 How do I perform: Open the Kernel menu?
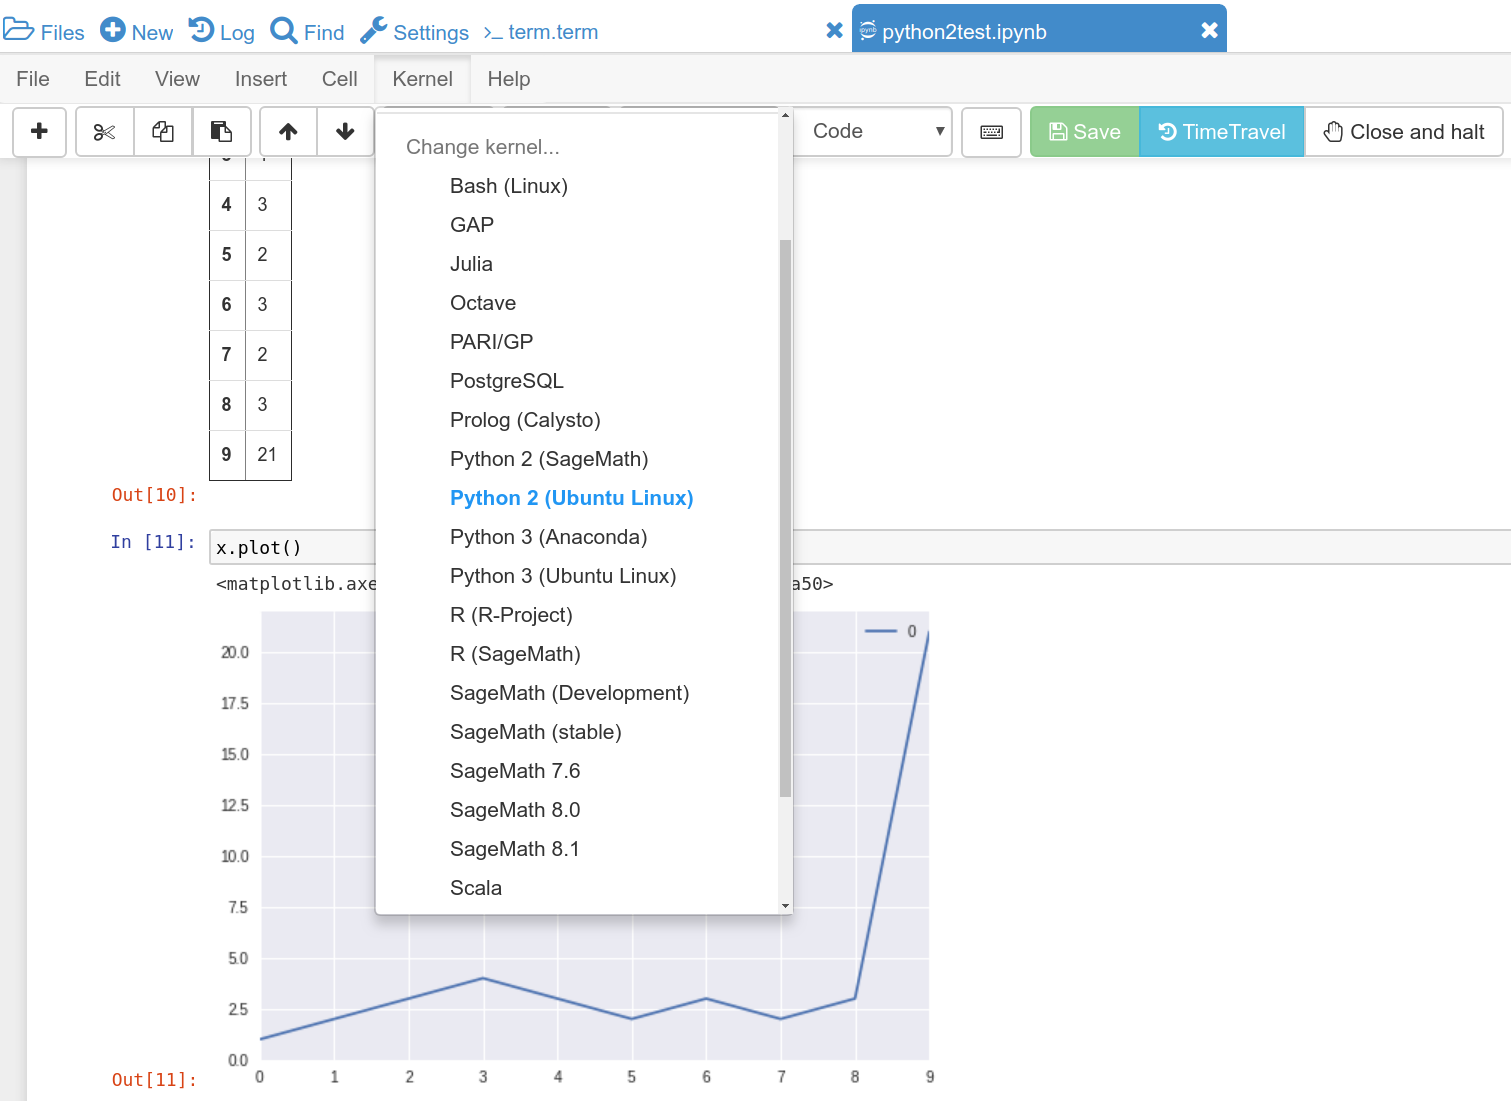point(422,79)
